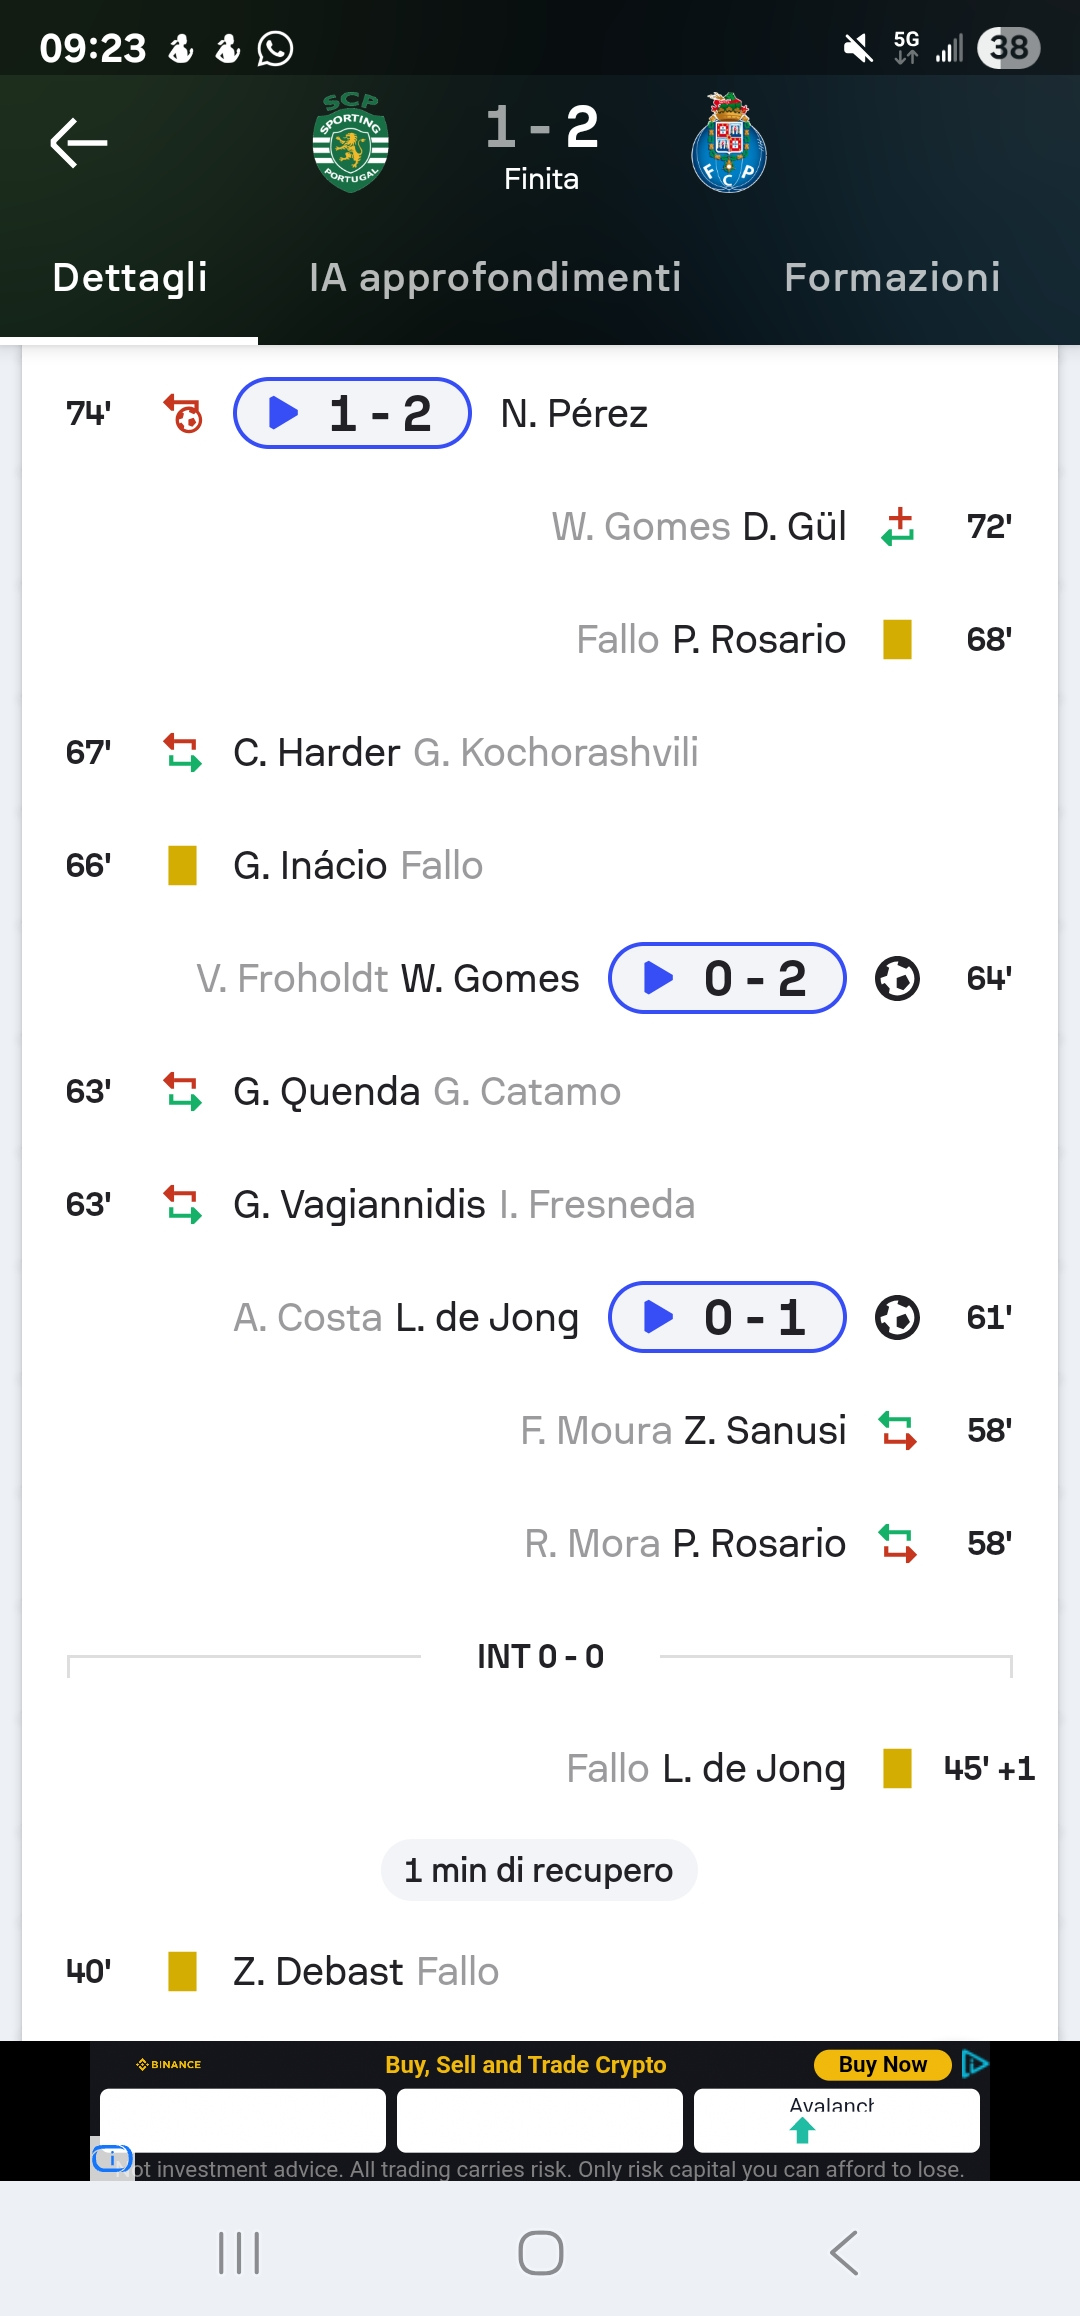Open the Sporting CP team crest
The image size is (1080, 2316).
coord(351,143)
